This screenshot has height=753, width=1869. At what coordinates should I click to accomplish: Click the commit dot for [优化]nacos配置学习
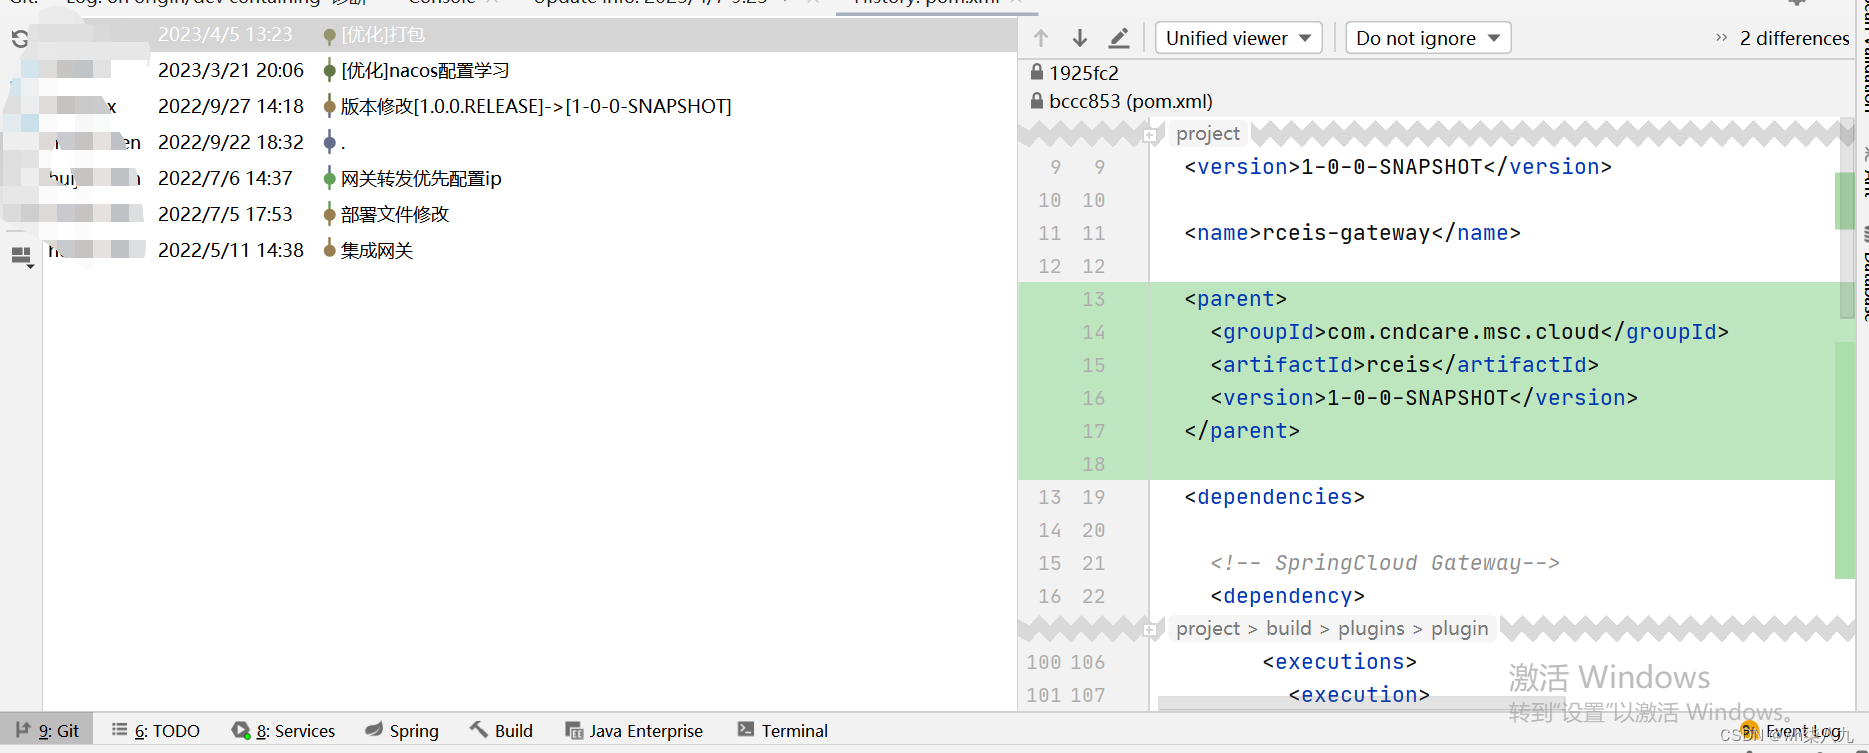coord(329,70)
